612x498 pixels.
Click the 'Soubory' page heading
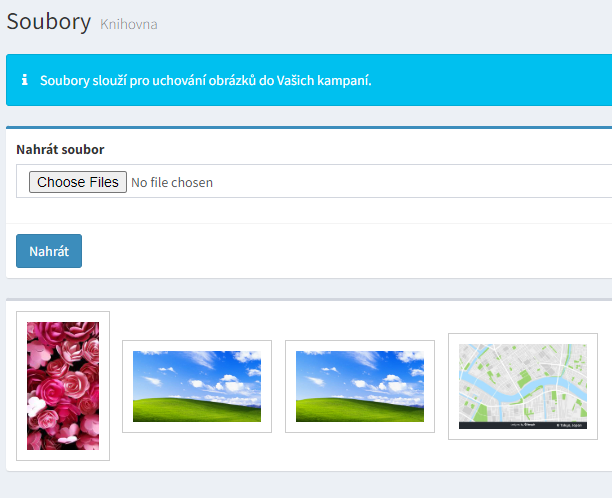(x=49, y=21)
